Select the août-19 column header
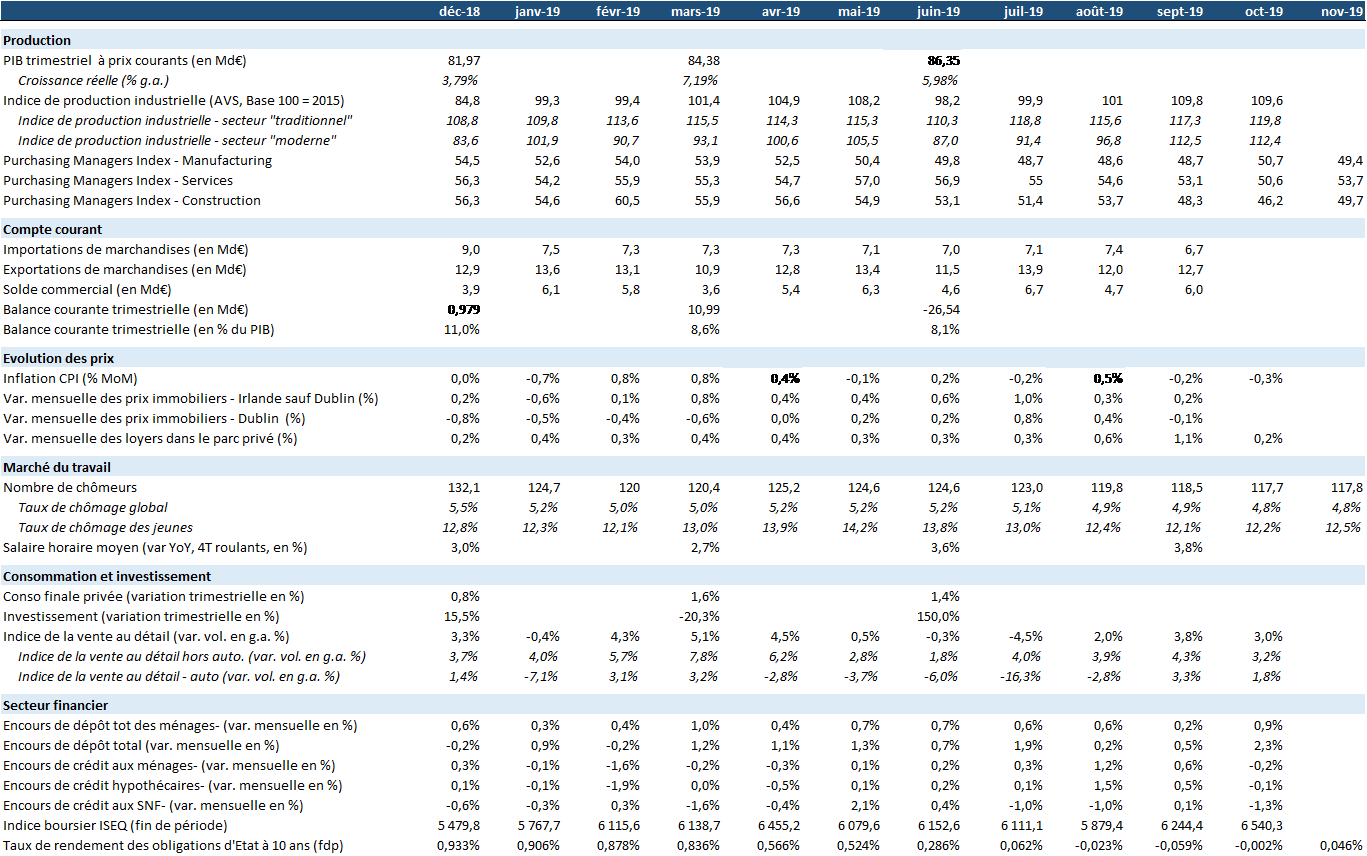The width and height of the screenshot is (1367, 856). click(1100, 11)
